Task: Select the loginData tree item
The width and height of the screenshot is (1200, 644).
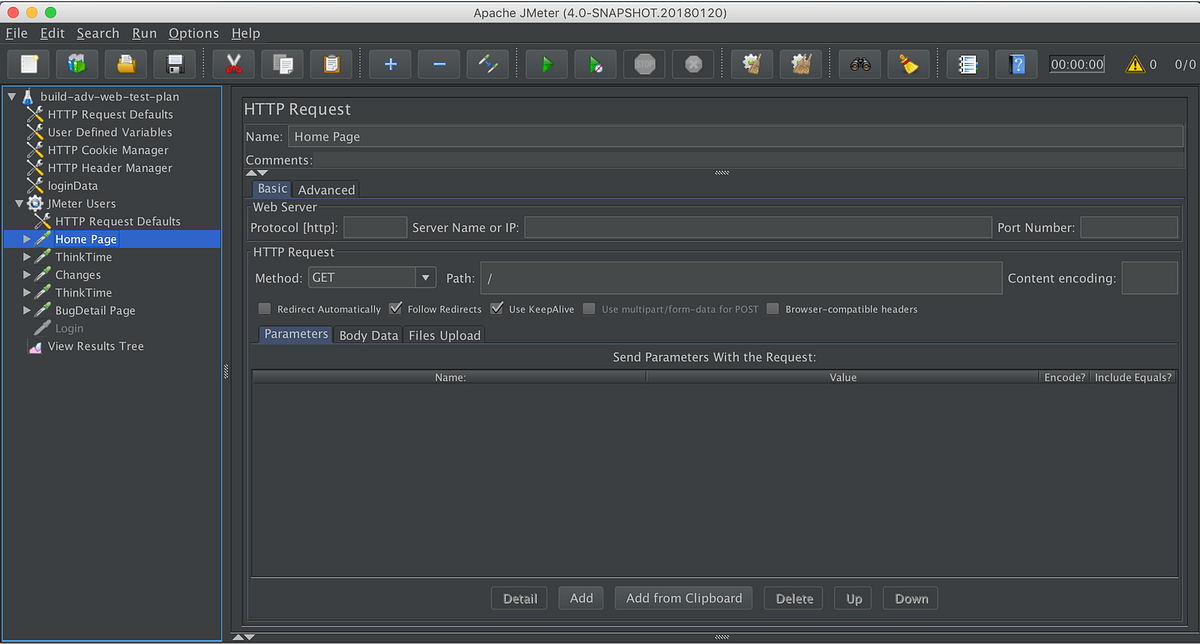Action: click(x=73, y=186)
